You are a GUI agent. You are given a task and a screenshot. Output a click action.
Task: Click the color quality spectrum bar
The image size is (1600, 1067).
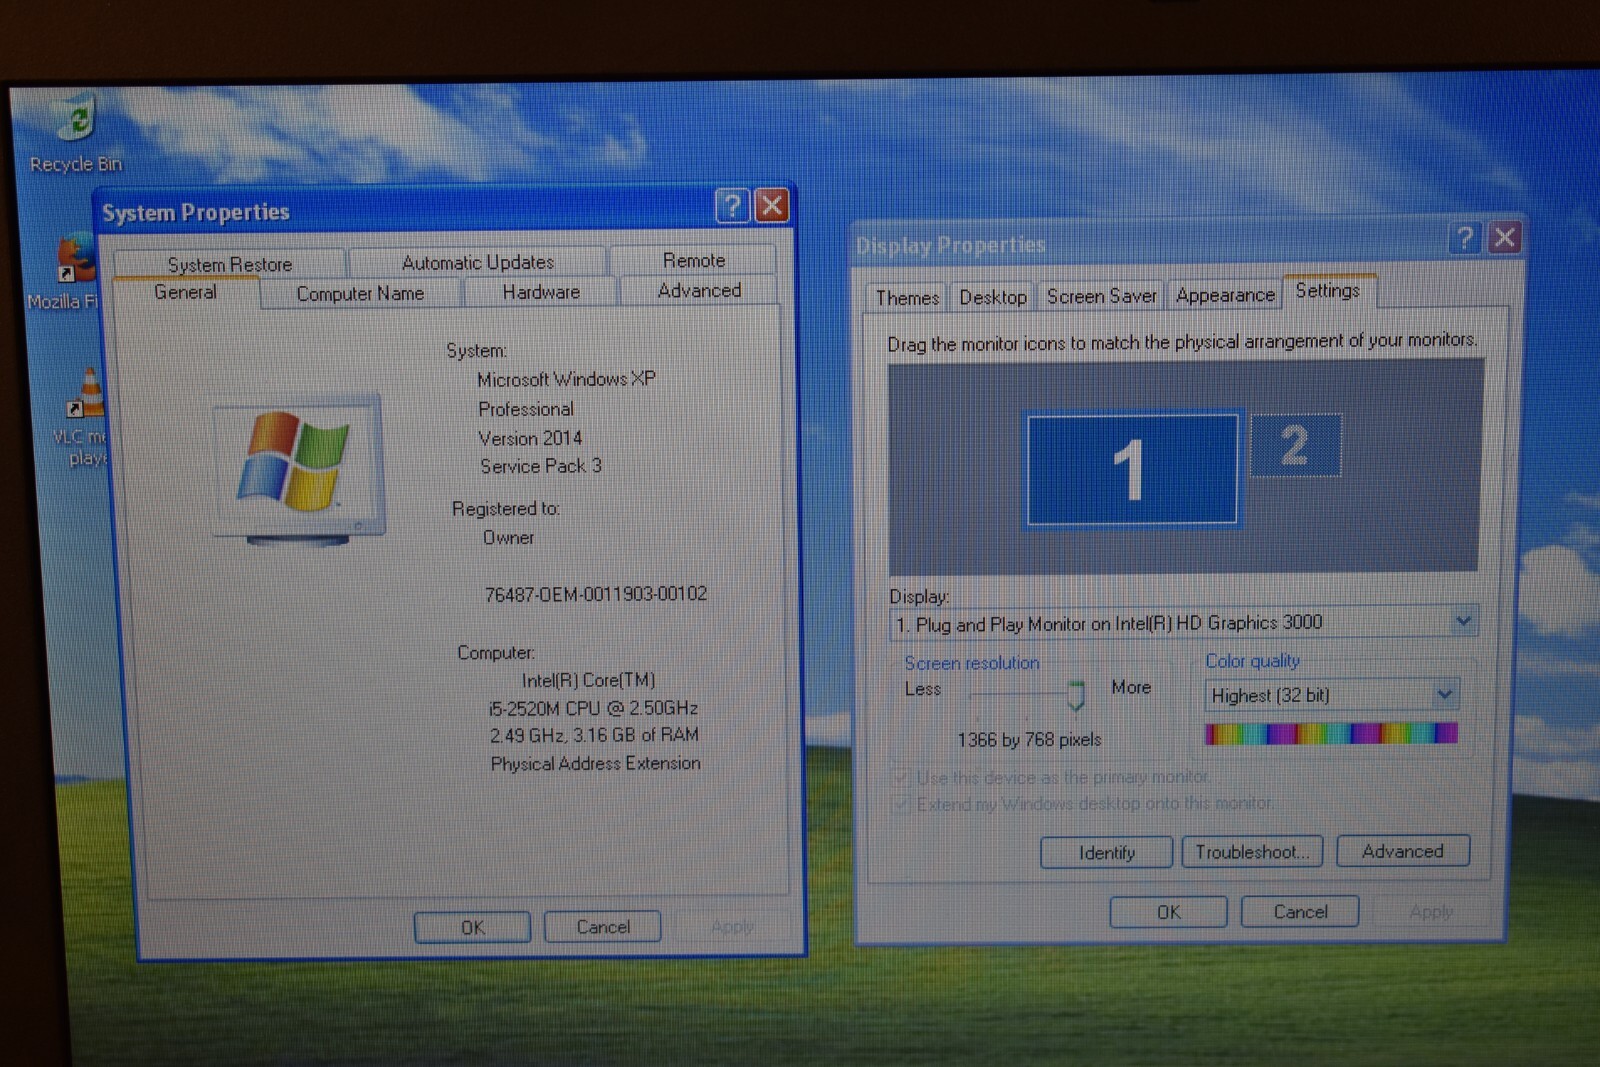pos(1331,734)
